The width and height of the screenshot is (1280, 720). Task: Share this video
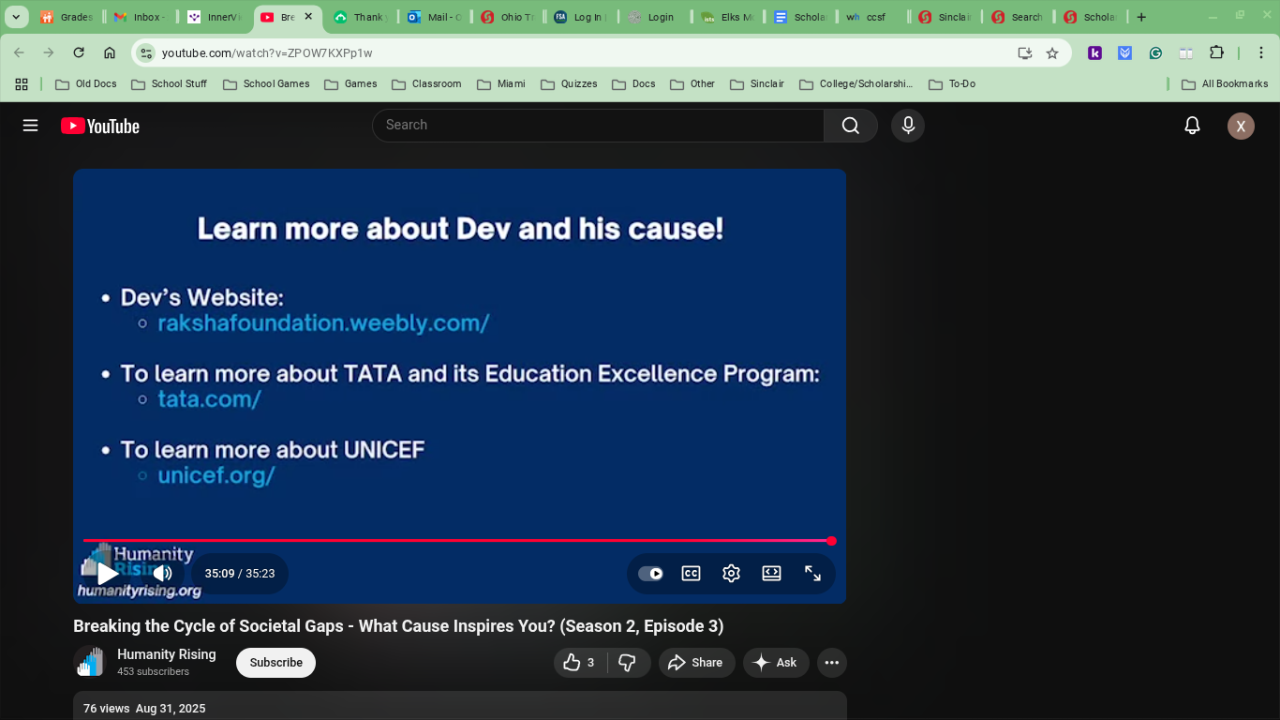point(696,663)
